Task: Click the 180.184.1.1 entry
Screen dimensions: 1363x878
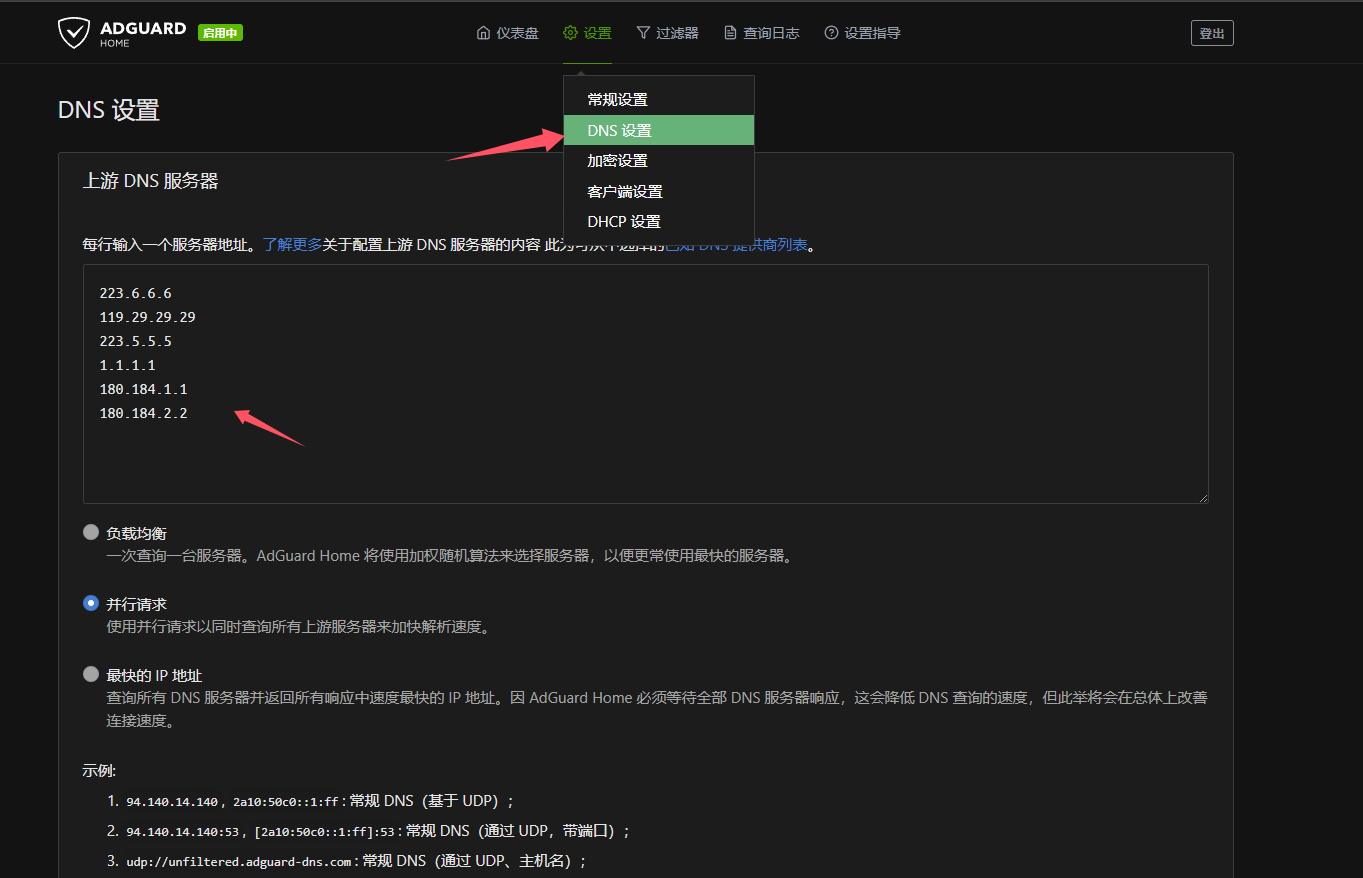Action: [x=143, y=389]
